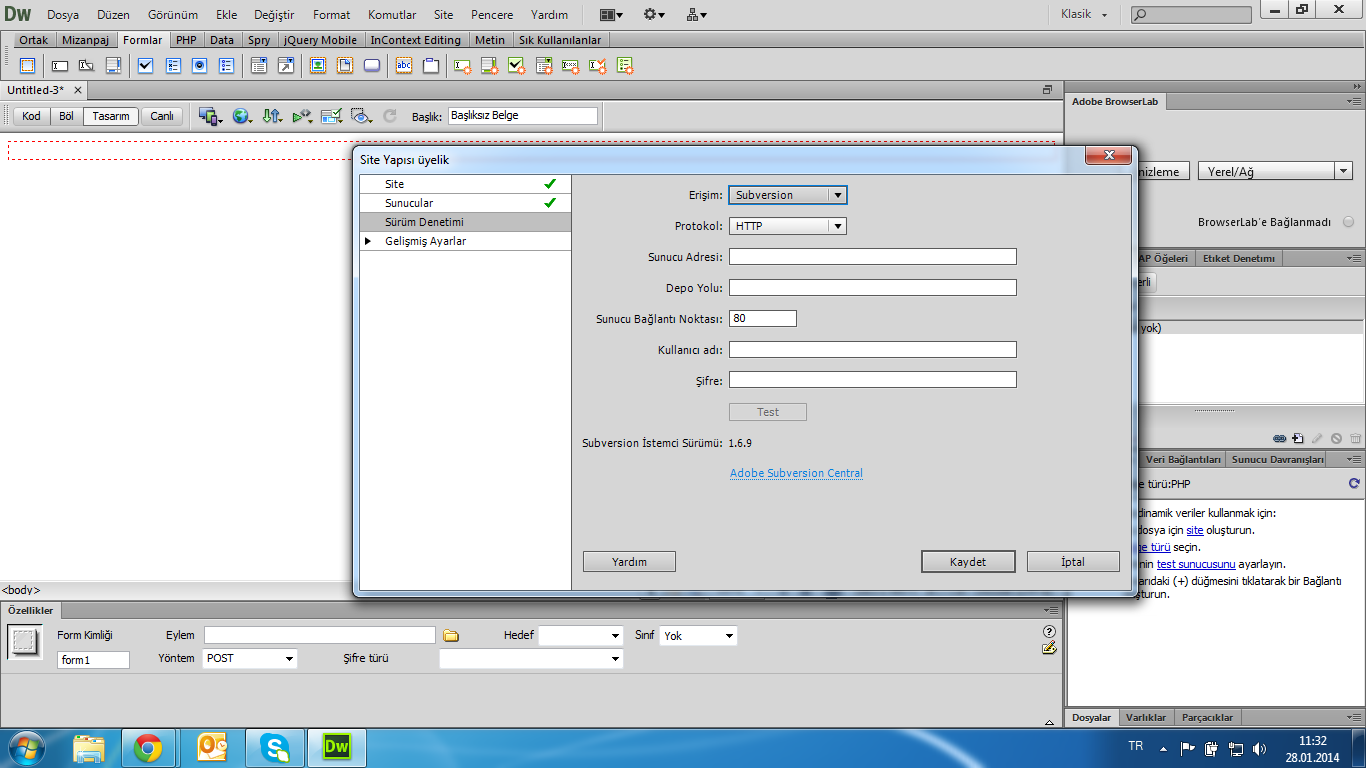Screen dimensions: 1366x768
Task: Open the Değiştir menu
Action: [x=275, y=15]
